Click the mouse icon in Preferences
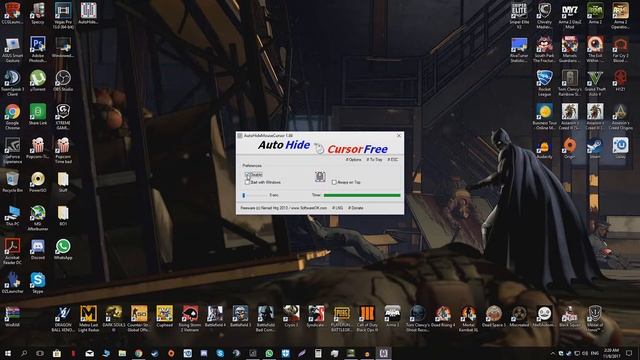The image size is (640, 360). tap(320, 176)
